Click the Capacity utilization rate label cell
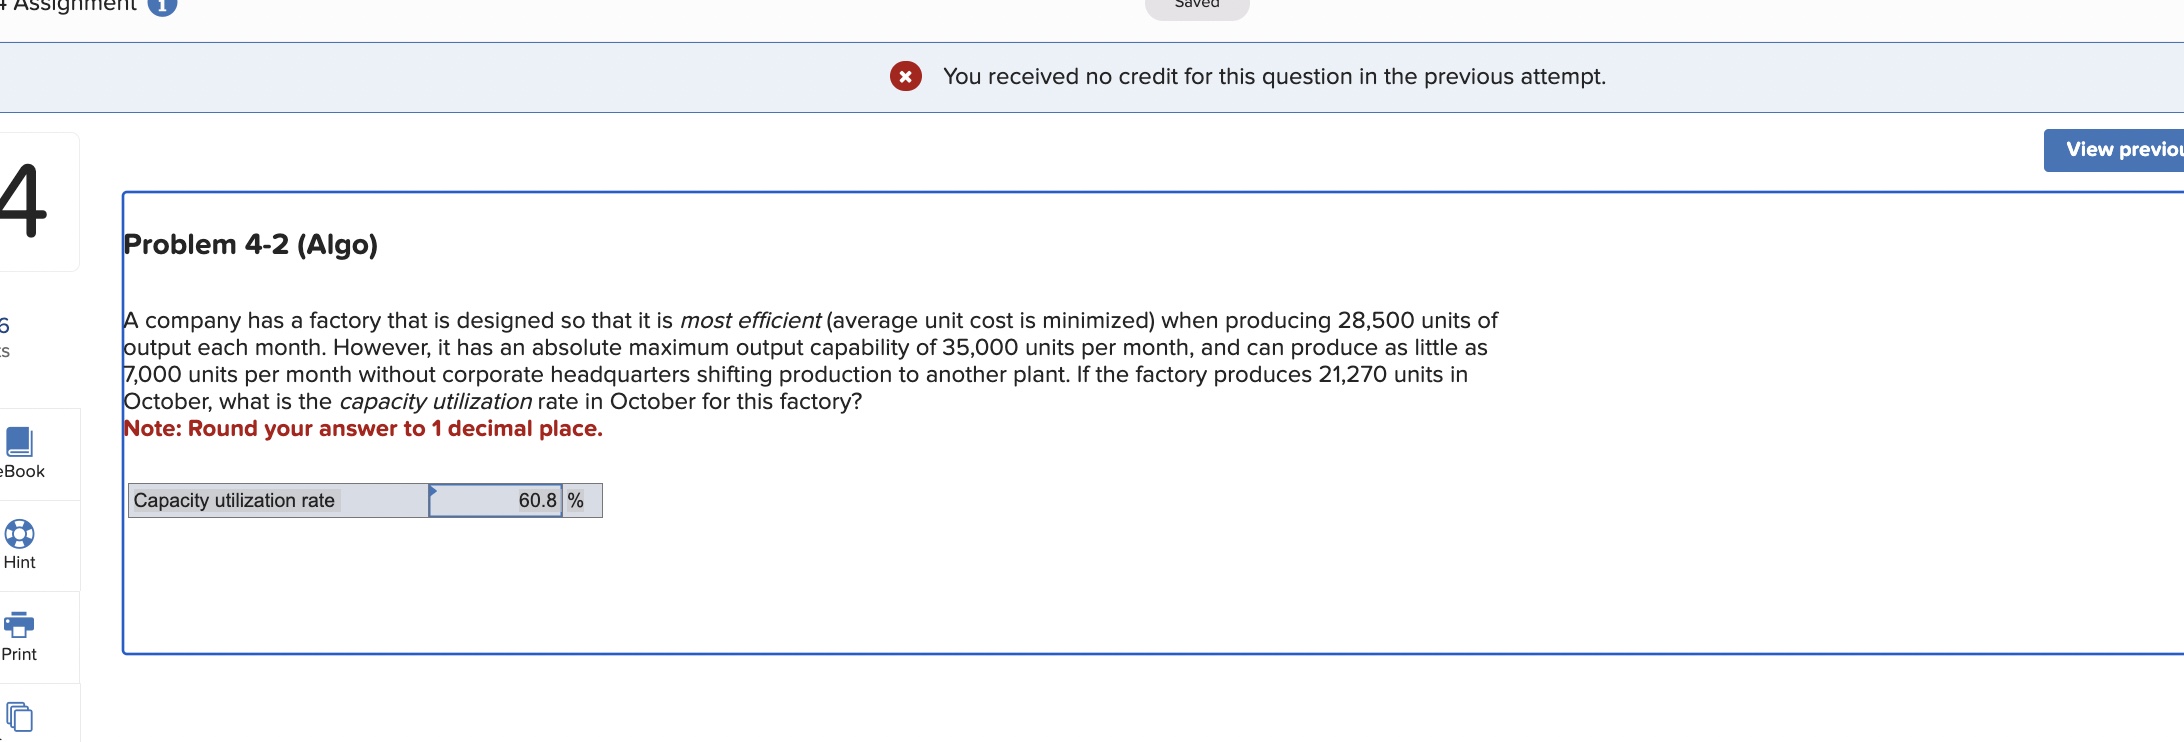2184x742 pixels. (x=236, y=500)
